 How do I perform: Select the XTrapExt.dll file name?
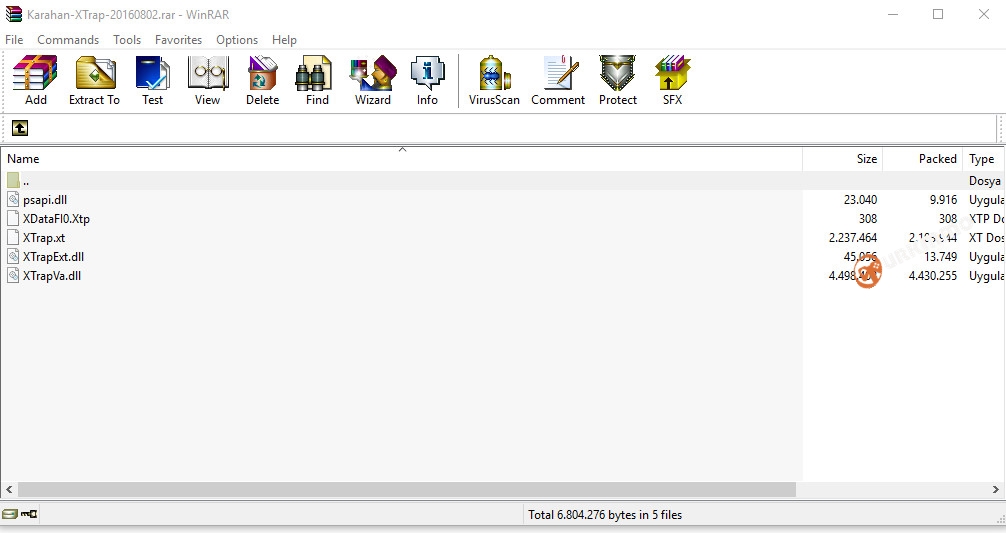pos(53,257)
